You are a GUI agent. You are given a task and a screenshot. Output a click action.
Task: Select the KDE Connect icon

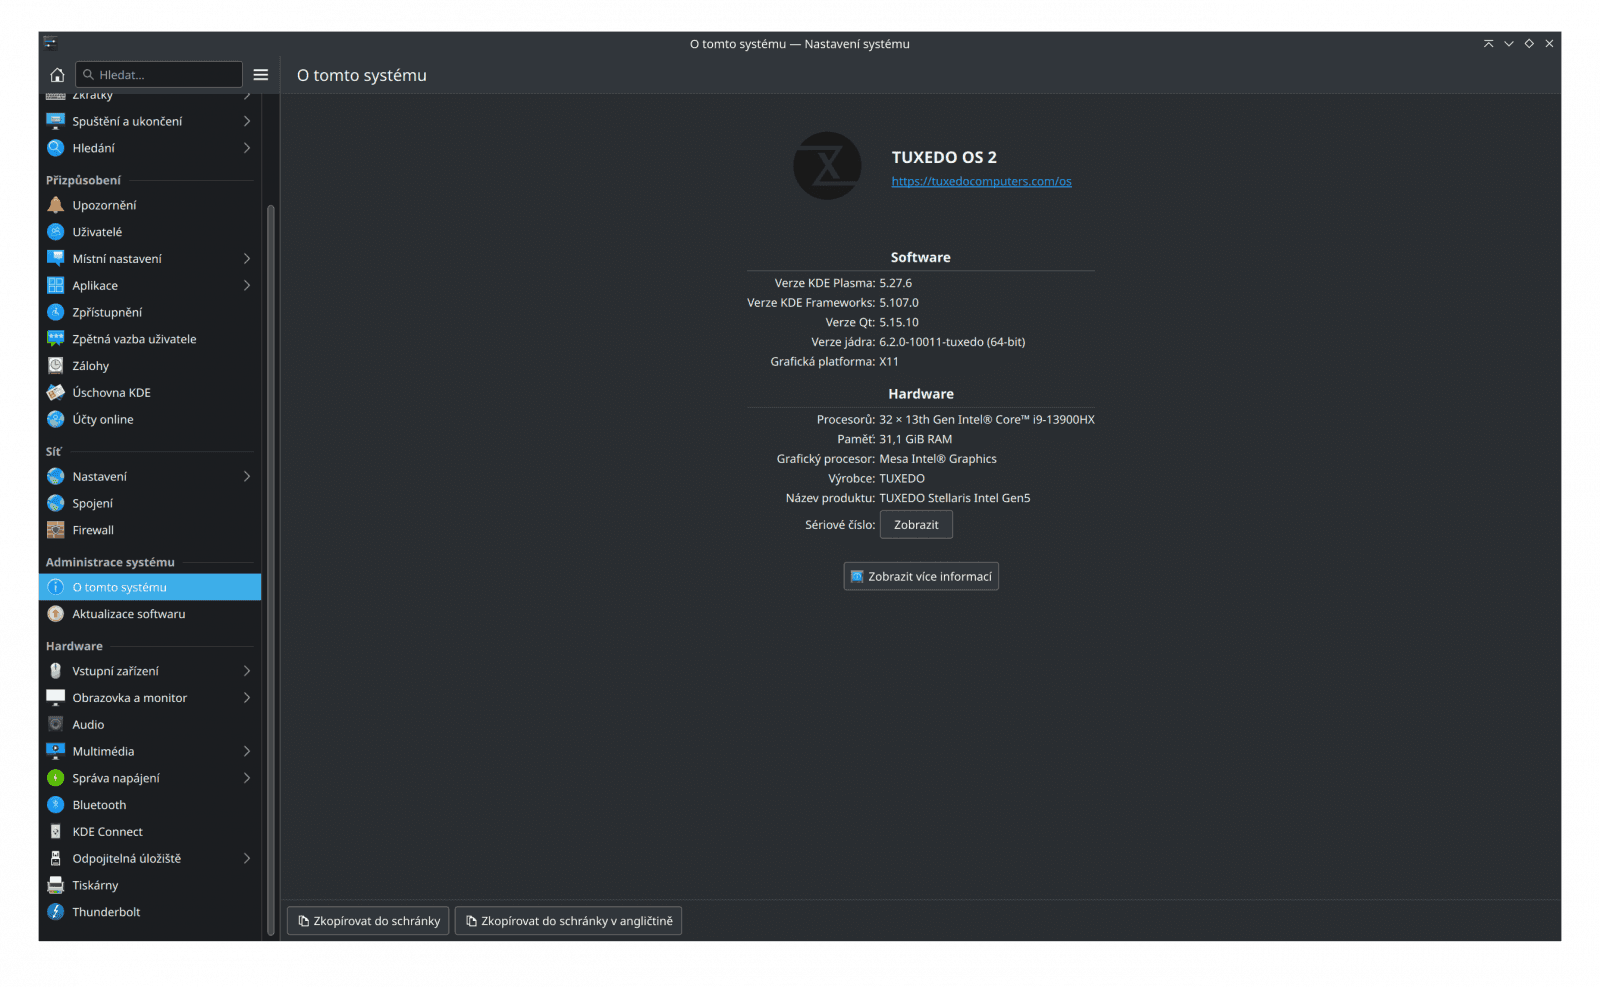56,831
